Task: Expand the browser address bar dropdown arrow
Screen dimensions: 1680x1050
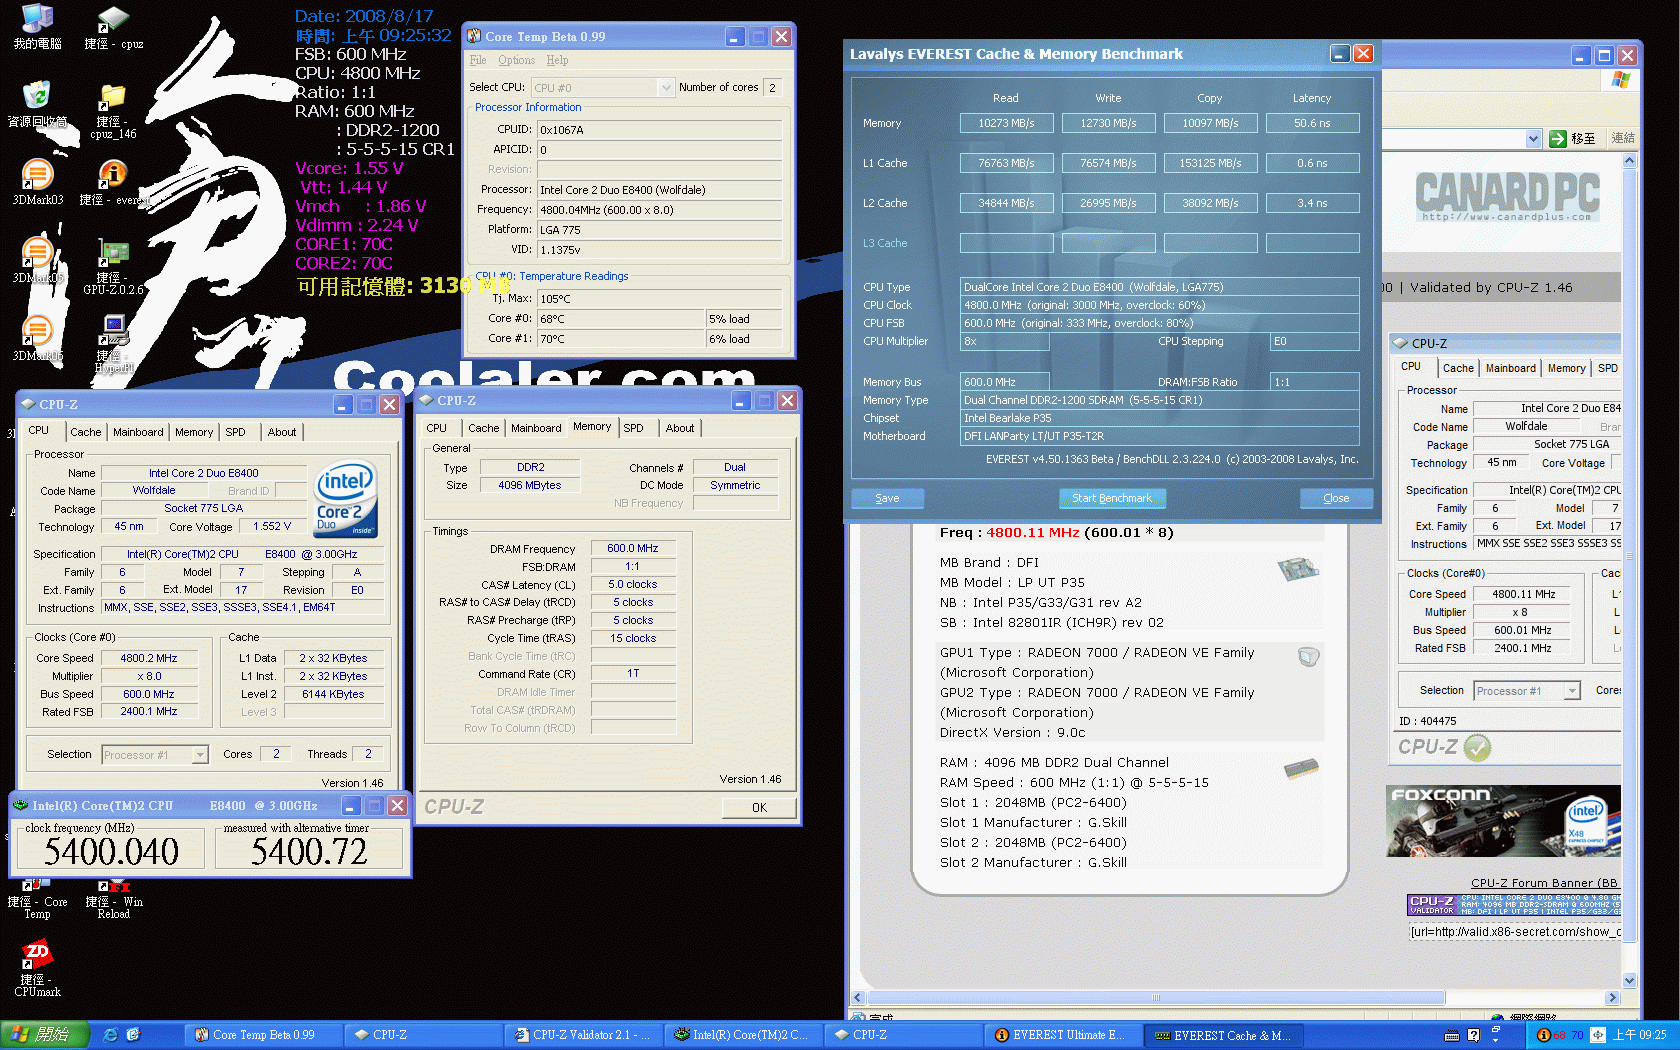Action: (1533, 139)
